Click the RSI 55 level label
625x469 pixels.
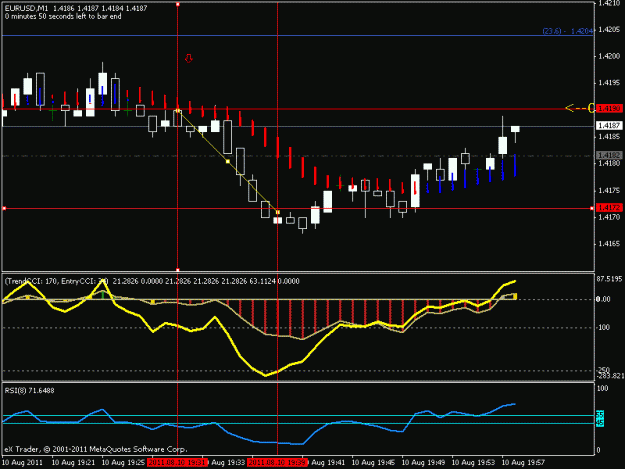point(600,415)
